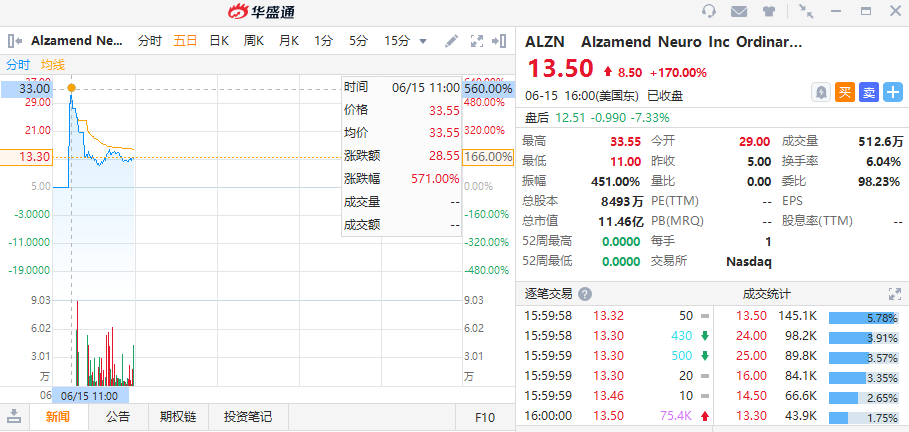Switch to 月K monthly candlestick
This screenshot has height=432, width=909.
[289, 41]
